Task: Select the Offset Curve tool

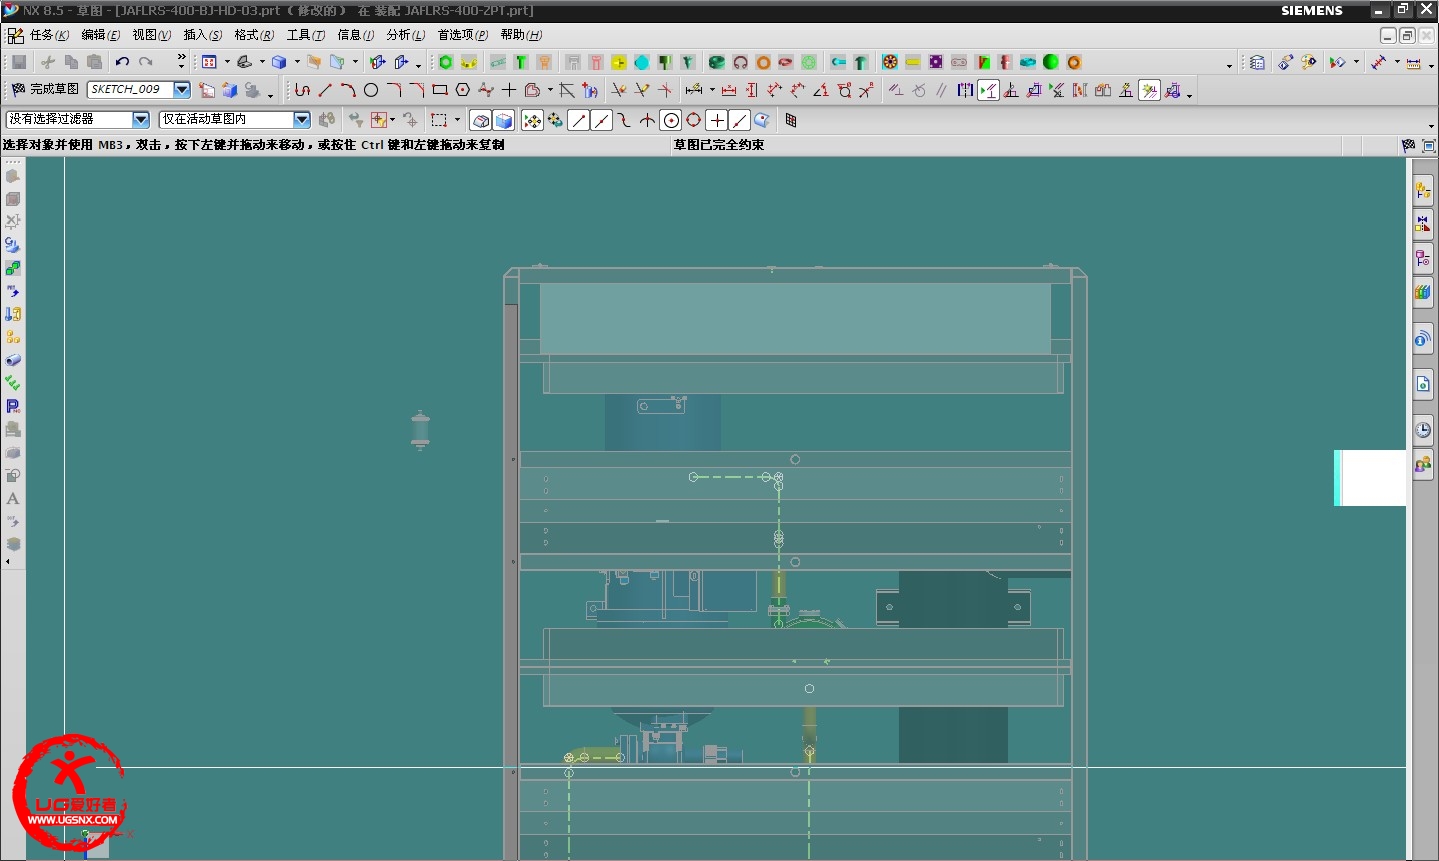Action: [533, 90]
